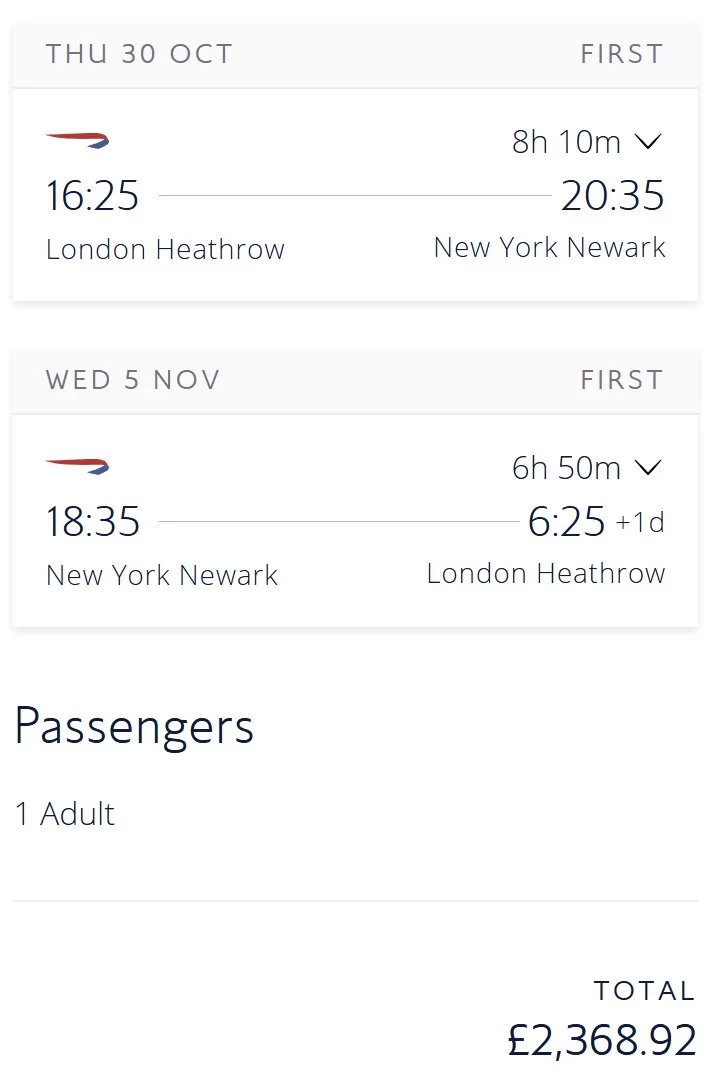
Task: Click the Passengers heading
Action: tap(135, 727)
